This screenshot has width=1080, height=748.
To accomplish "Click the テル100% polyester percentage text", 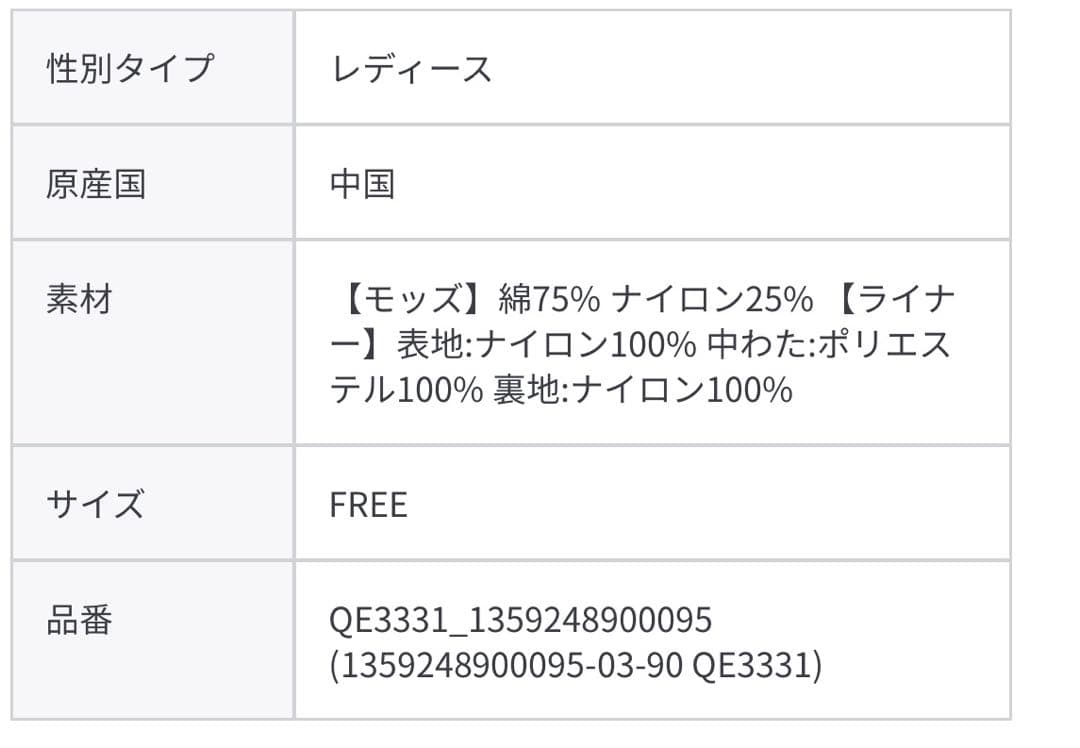I will 406,389.
